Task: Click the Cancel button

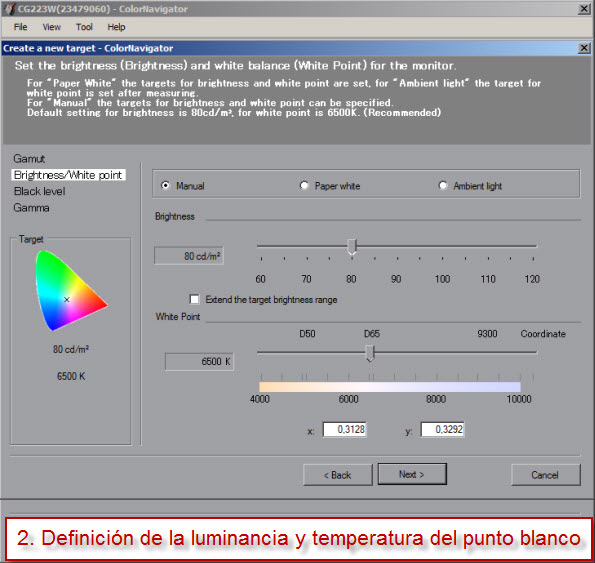Action: [546, 475]
